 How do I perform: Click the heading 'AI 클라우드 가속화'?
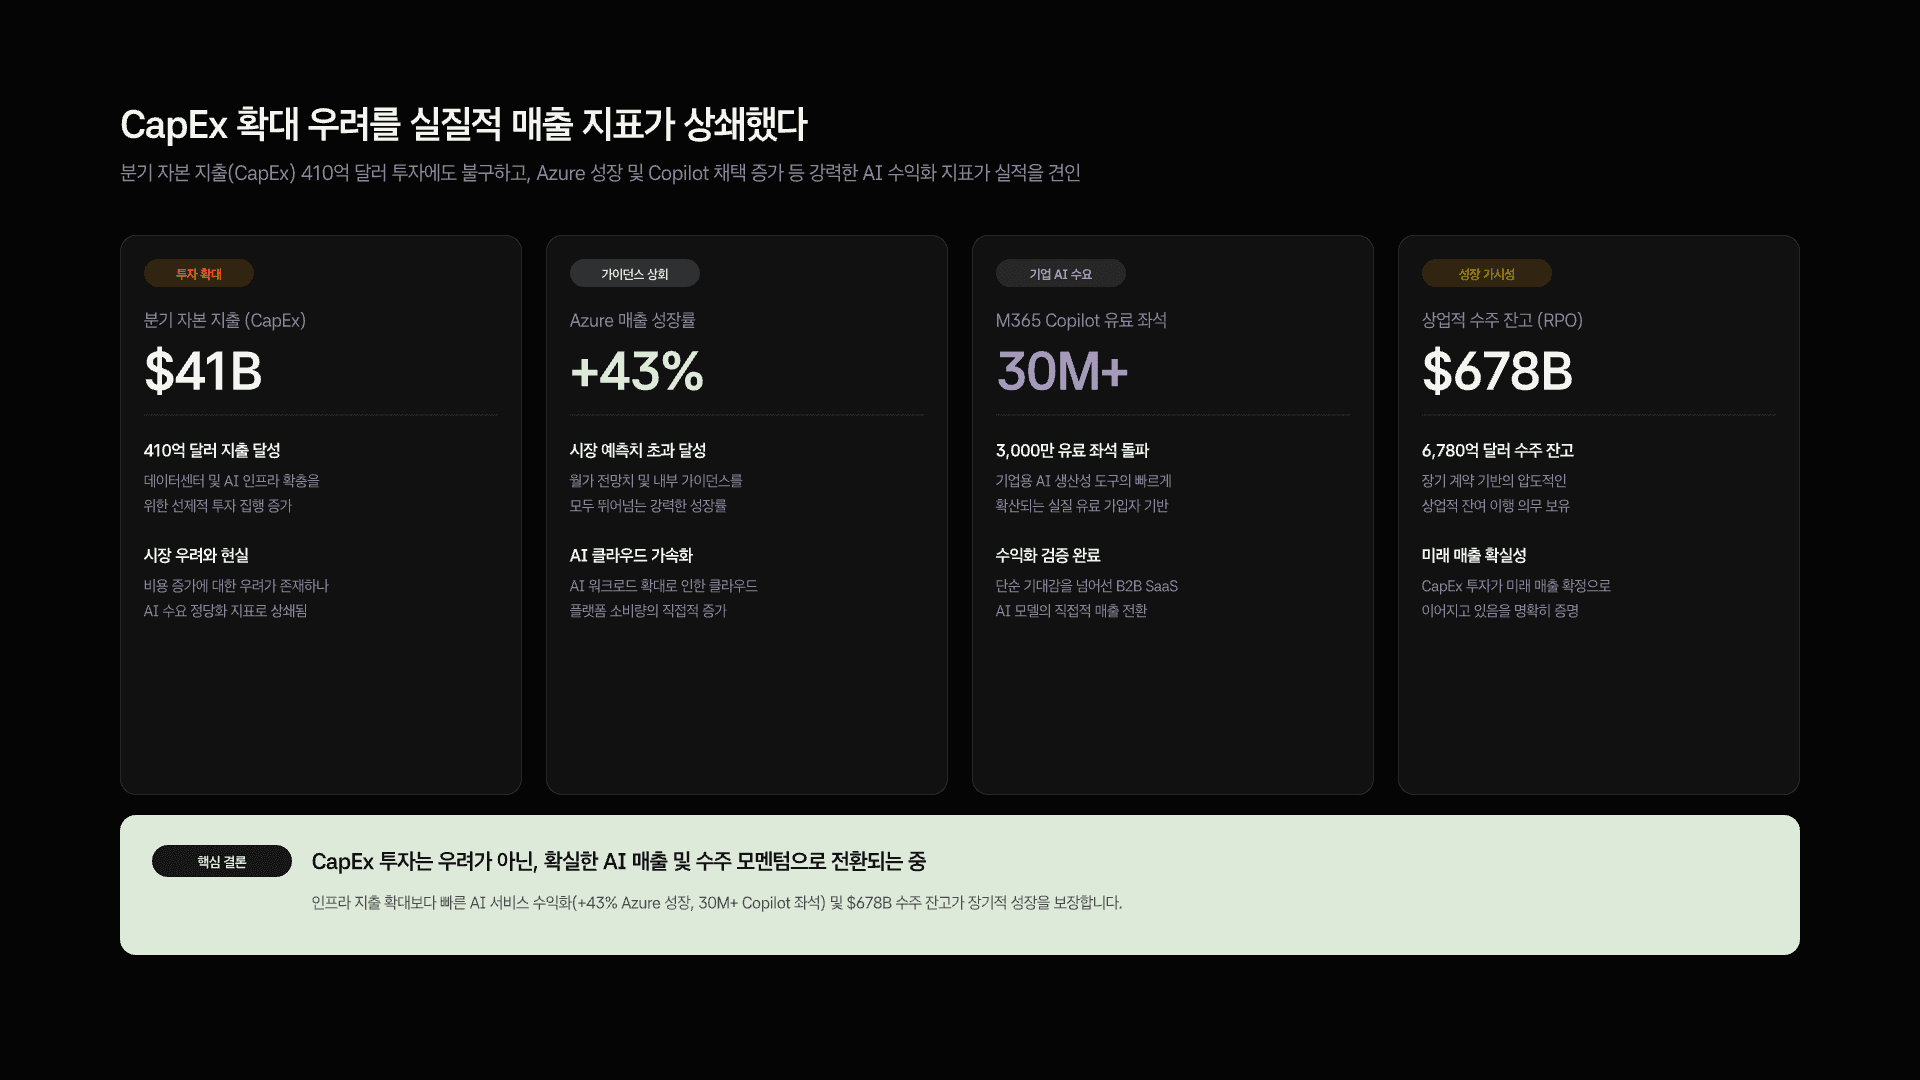631,555
